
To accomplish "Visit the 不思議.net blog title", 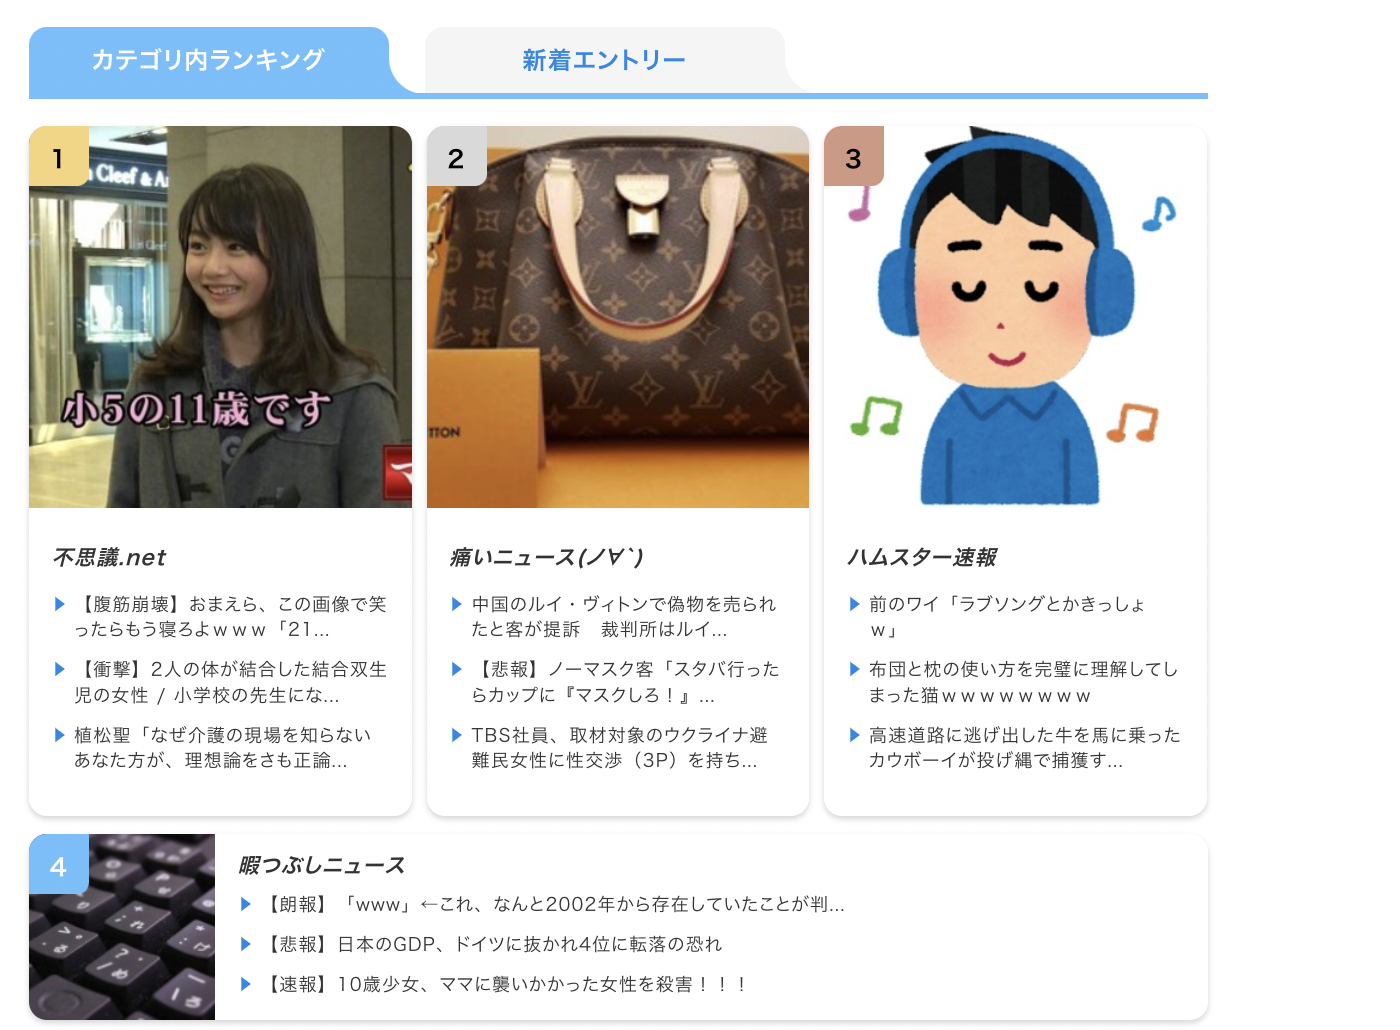I will [x=109, y=557].
